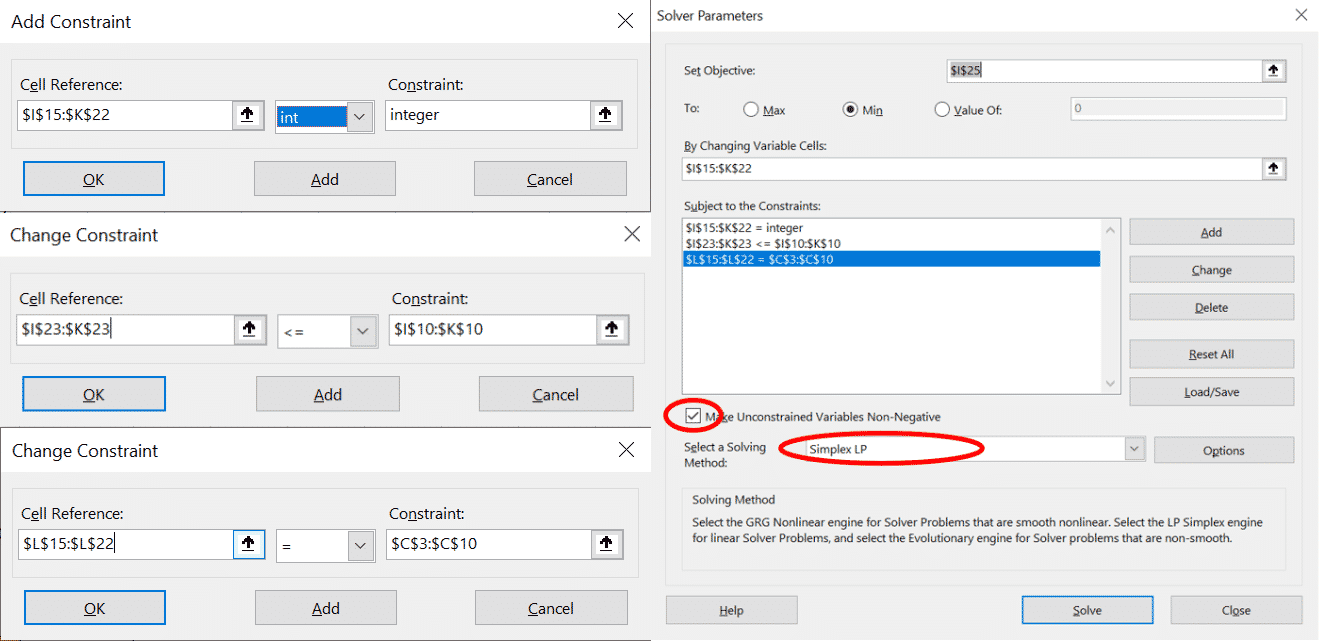The height and width of the screenshot is (641, 1321).
Task: Click range icon beside $I$10:$K$10 constraint field
Action: [x=611, y=329]
